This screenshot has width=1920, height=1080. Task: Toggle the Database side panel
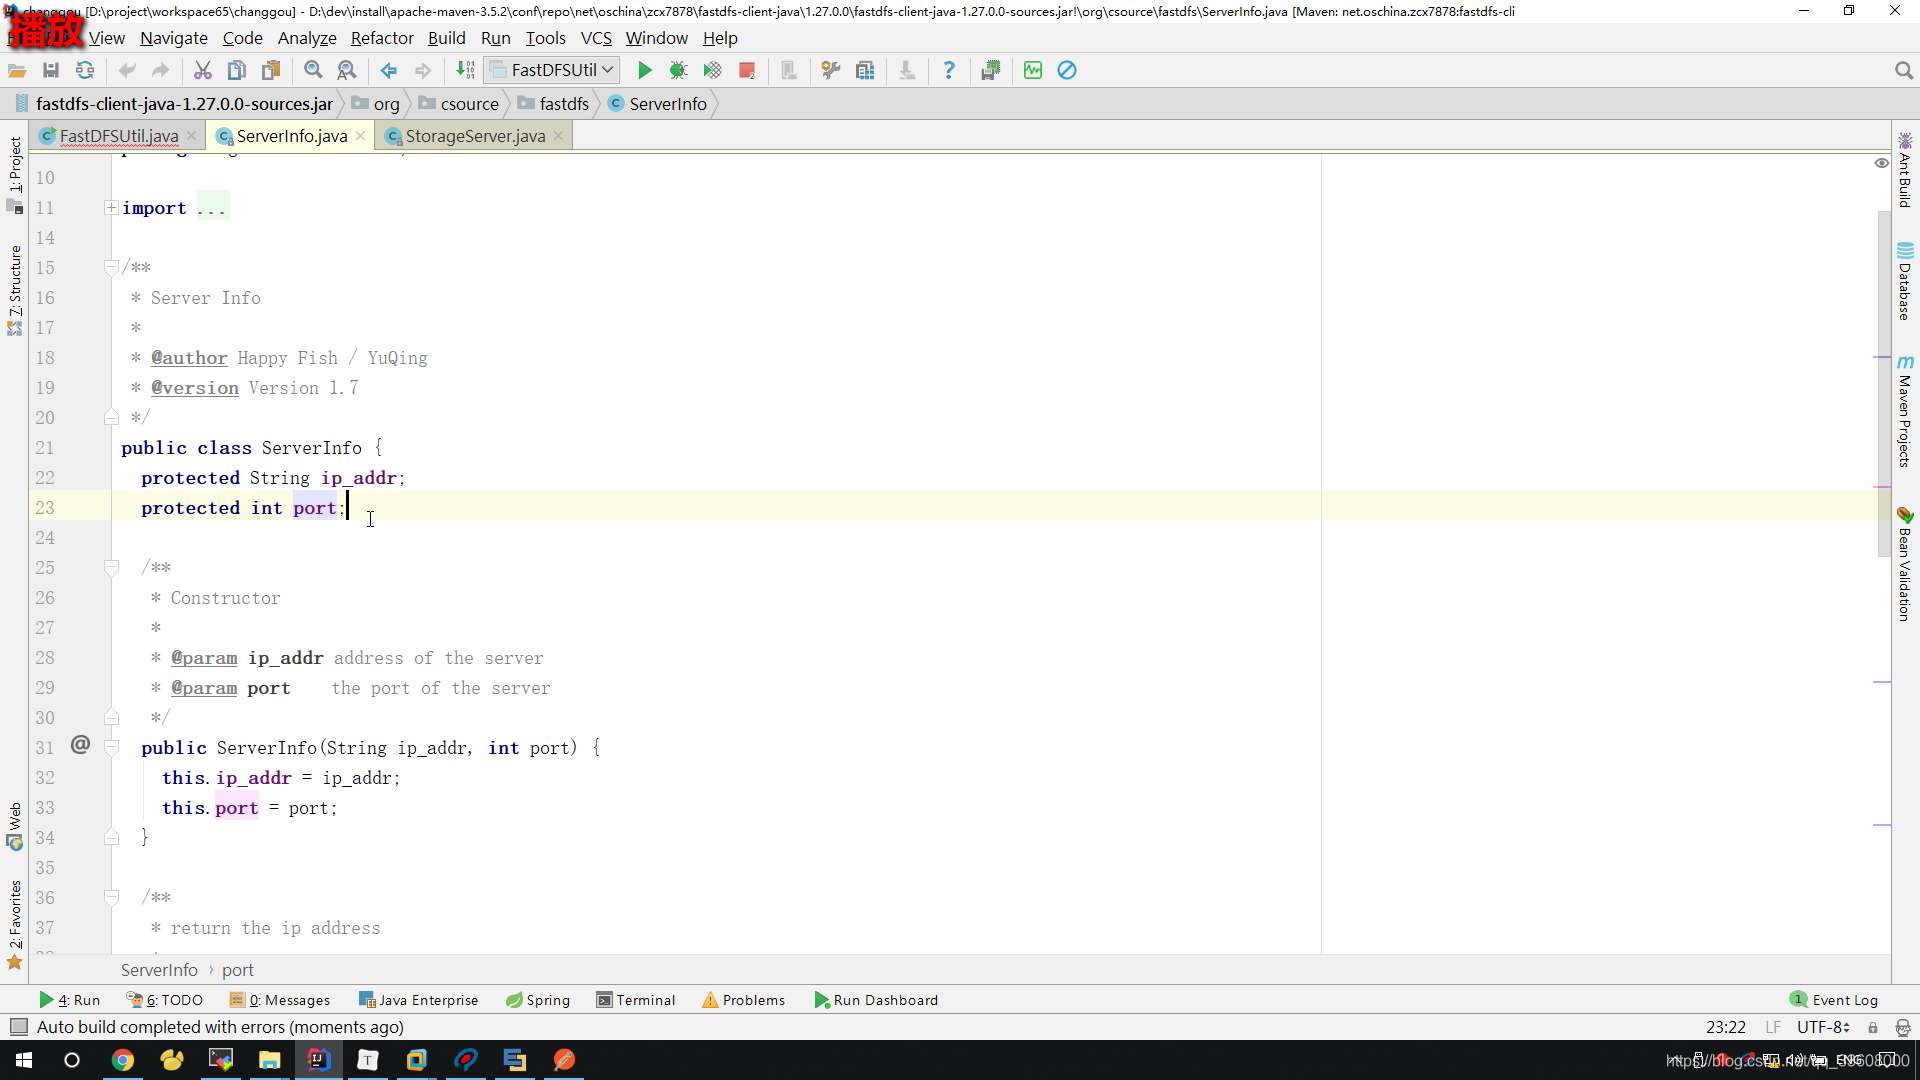pyautogui.click(x=1905, y=281)
